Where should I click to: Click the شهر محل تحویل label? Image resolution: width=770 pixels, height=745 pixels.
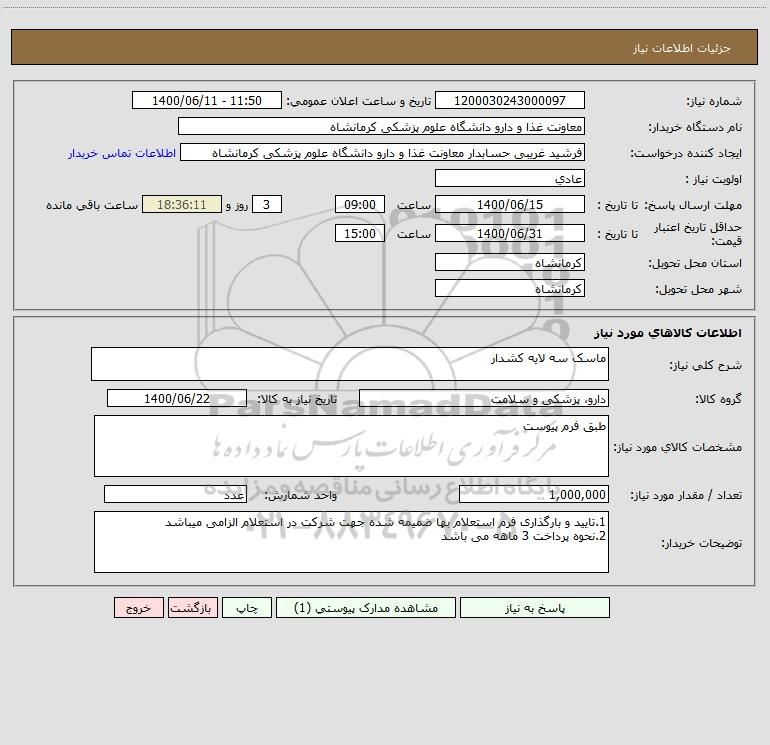click(699, 289)
